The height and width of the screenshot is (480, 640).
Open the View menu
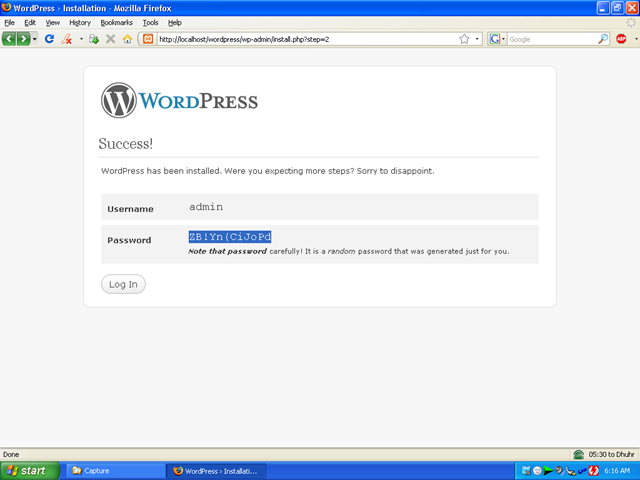tap(53, 23)
